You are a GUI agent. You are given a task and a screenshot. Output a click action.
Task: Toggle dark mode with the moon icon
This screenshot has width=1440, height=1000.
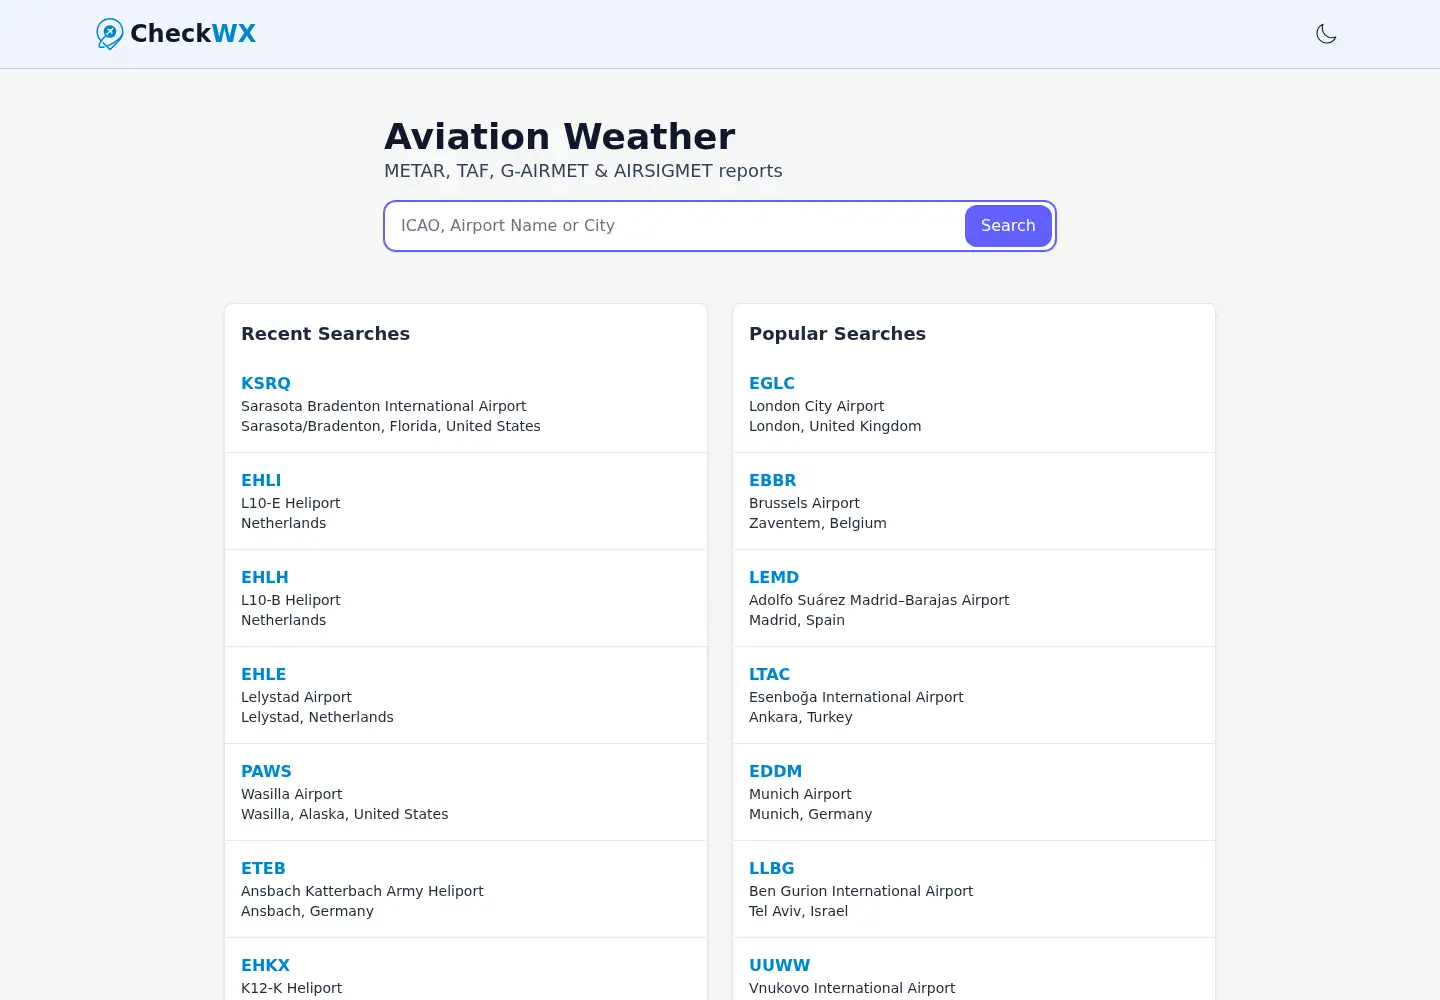pos(1326,34)
